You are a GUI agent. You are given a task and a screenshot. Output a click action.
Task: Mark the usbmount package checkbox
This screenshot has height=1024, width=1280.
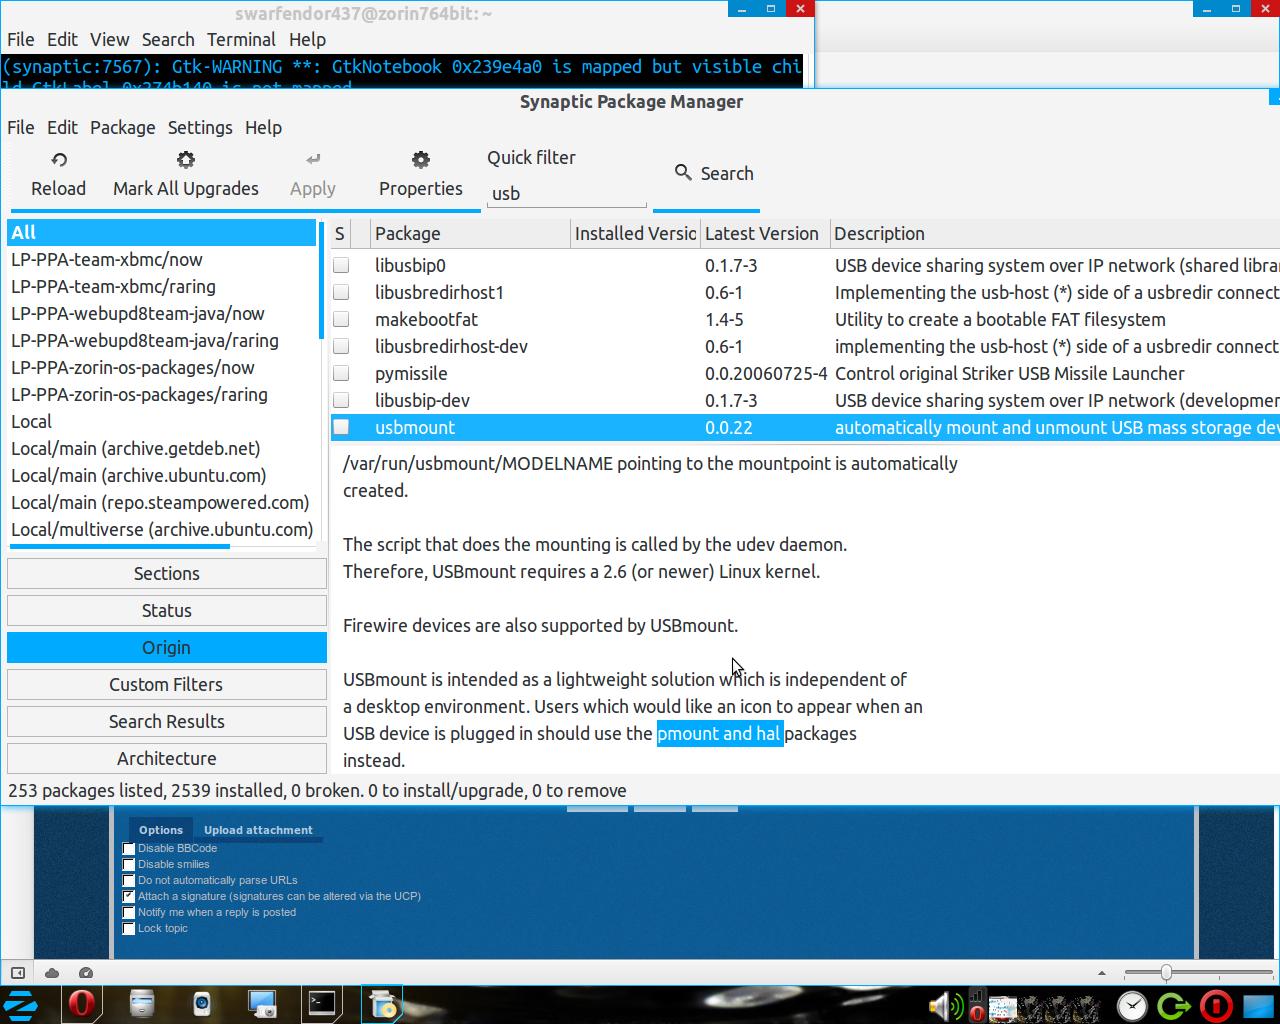click(x=341, y=427)
